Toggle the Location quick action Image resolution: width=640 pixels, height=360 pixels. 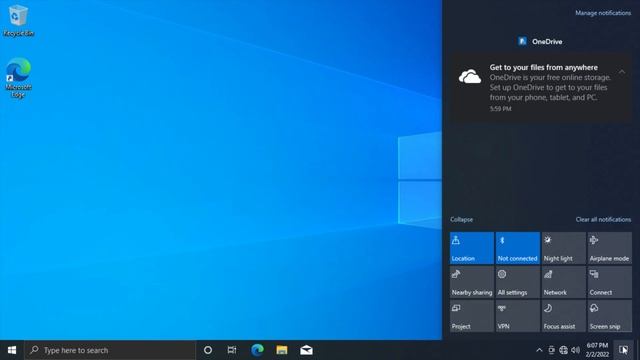(x=471, y=248)
